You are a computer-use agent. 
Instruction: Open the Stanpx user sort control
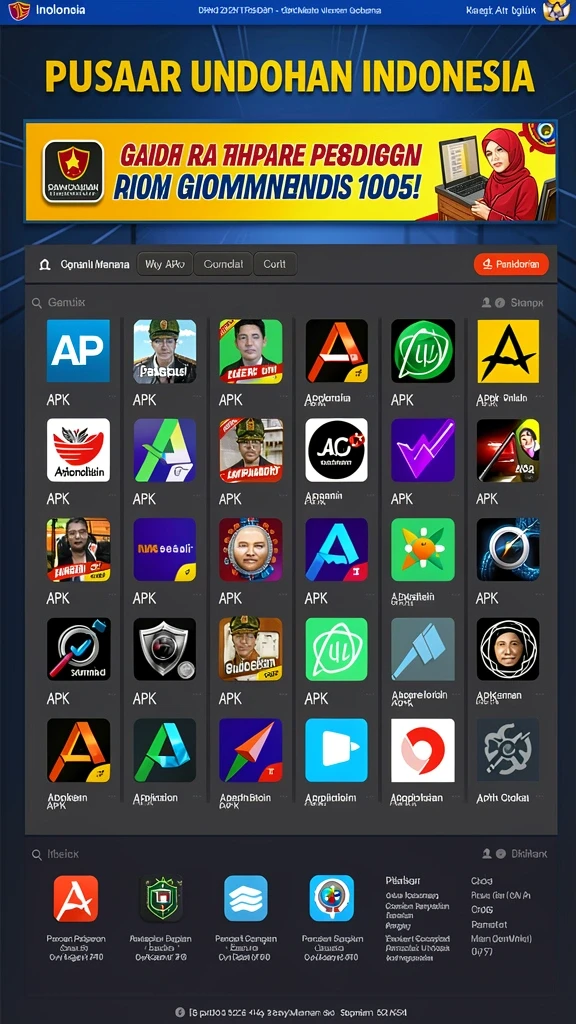coord(512,303)
